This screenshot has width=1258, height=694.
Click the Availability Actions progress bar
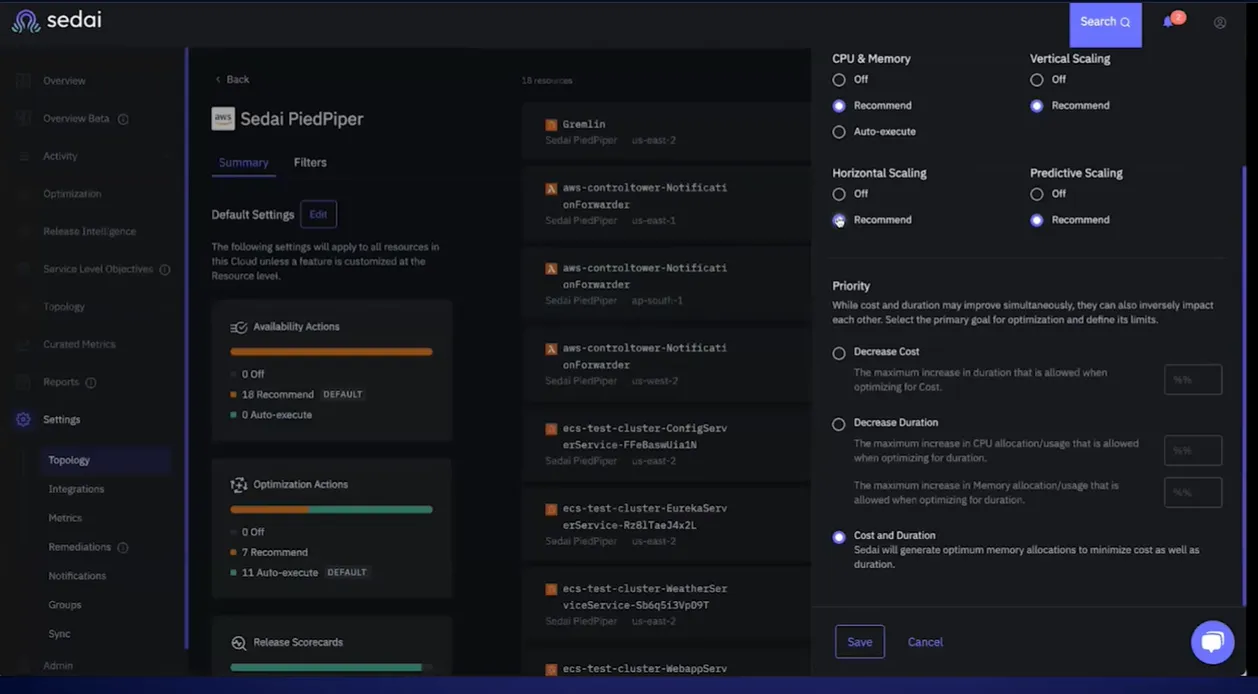(x=331, y=352)
